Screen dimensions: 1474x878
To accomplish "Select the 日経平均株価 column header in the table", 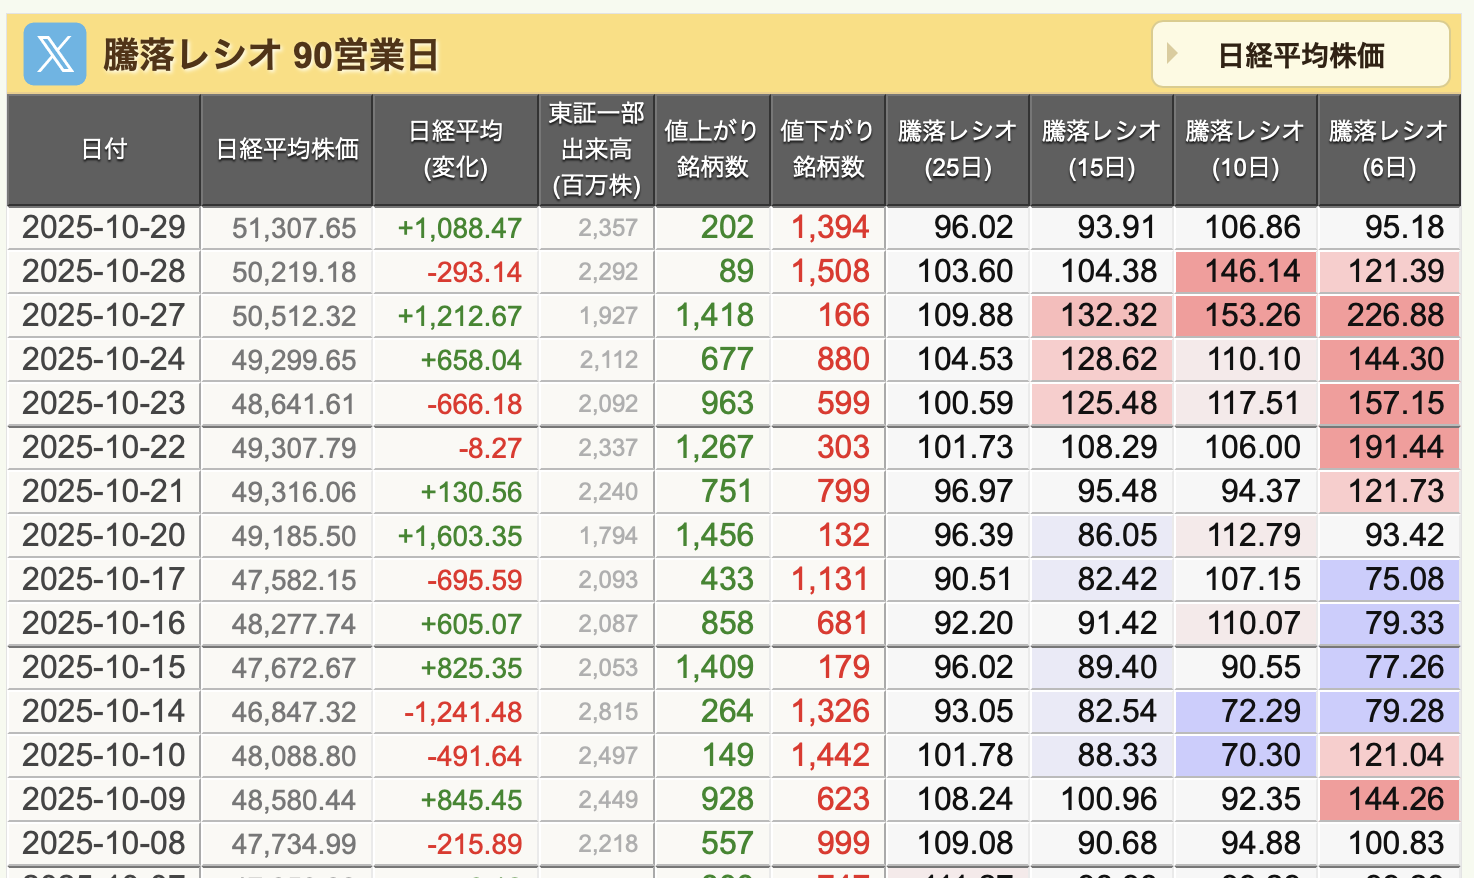I will tap(287, 150).
